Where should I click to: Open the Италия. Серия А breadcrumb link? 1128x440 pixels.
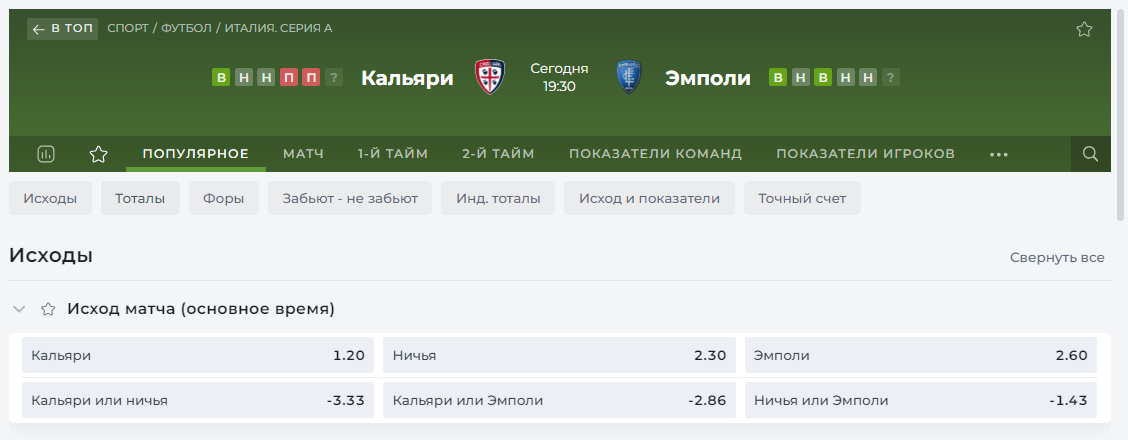pyautogui.click(x=278, y=29)
